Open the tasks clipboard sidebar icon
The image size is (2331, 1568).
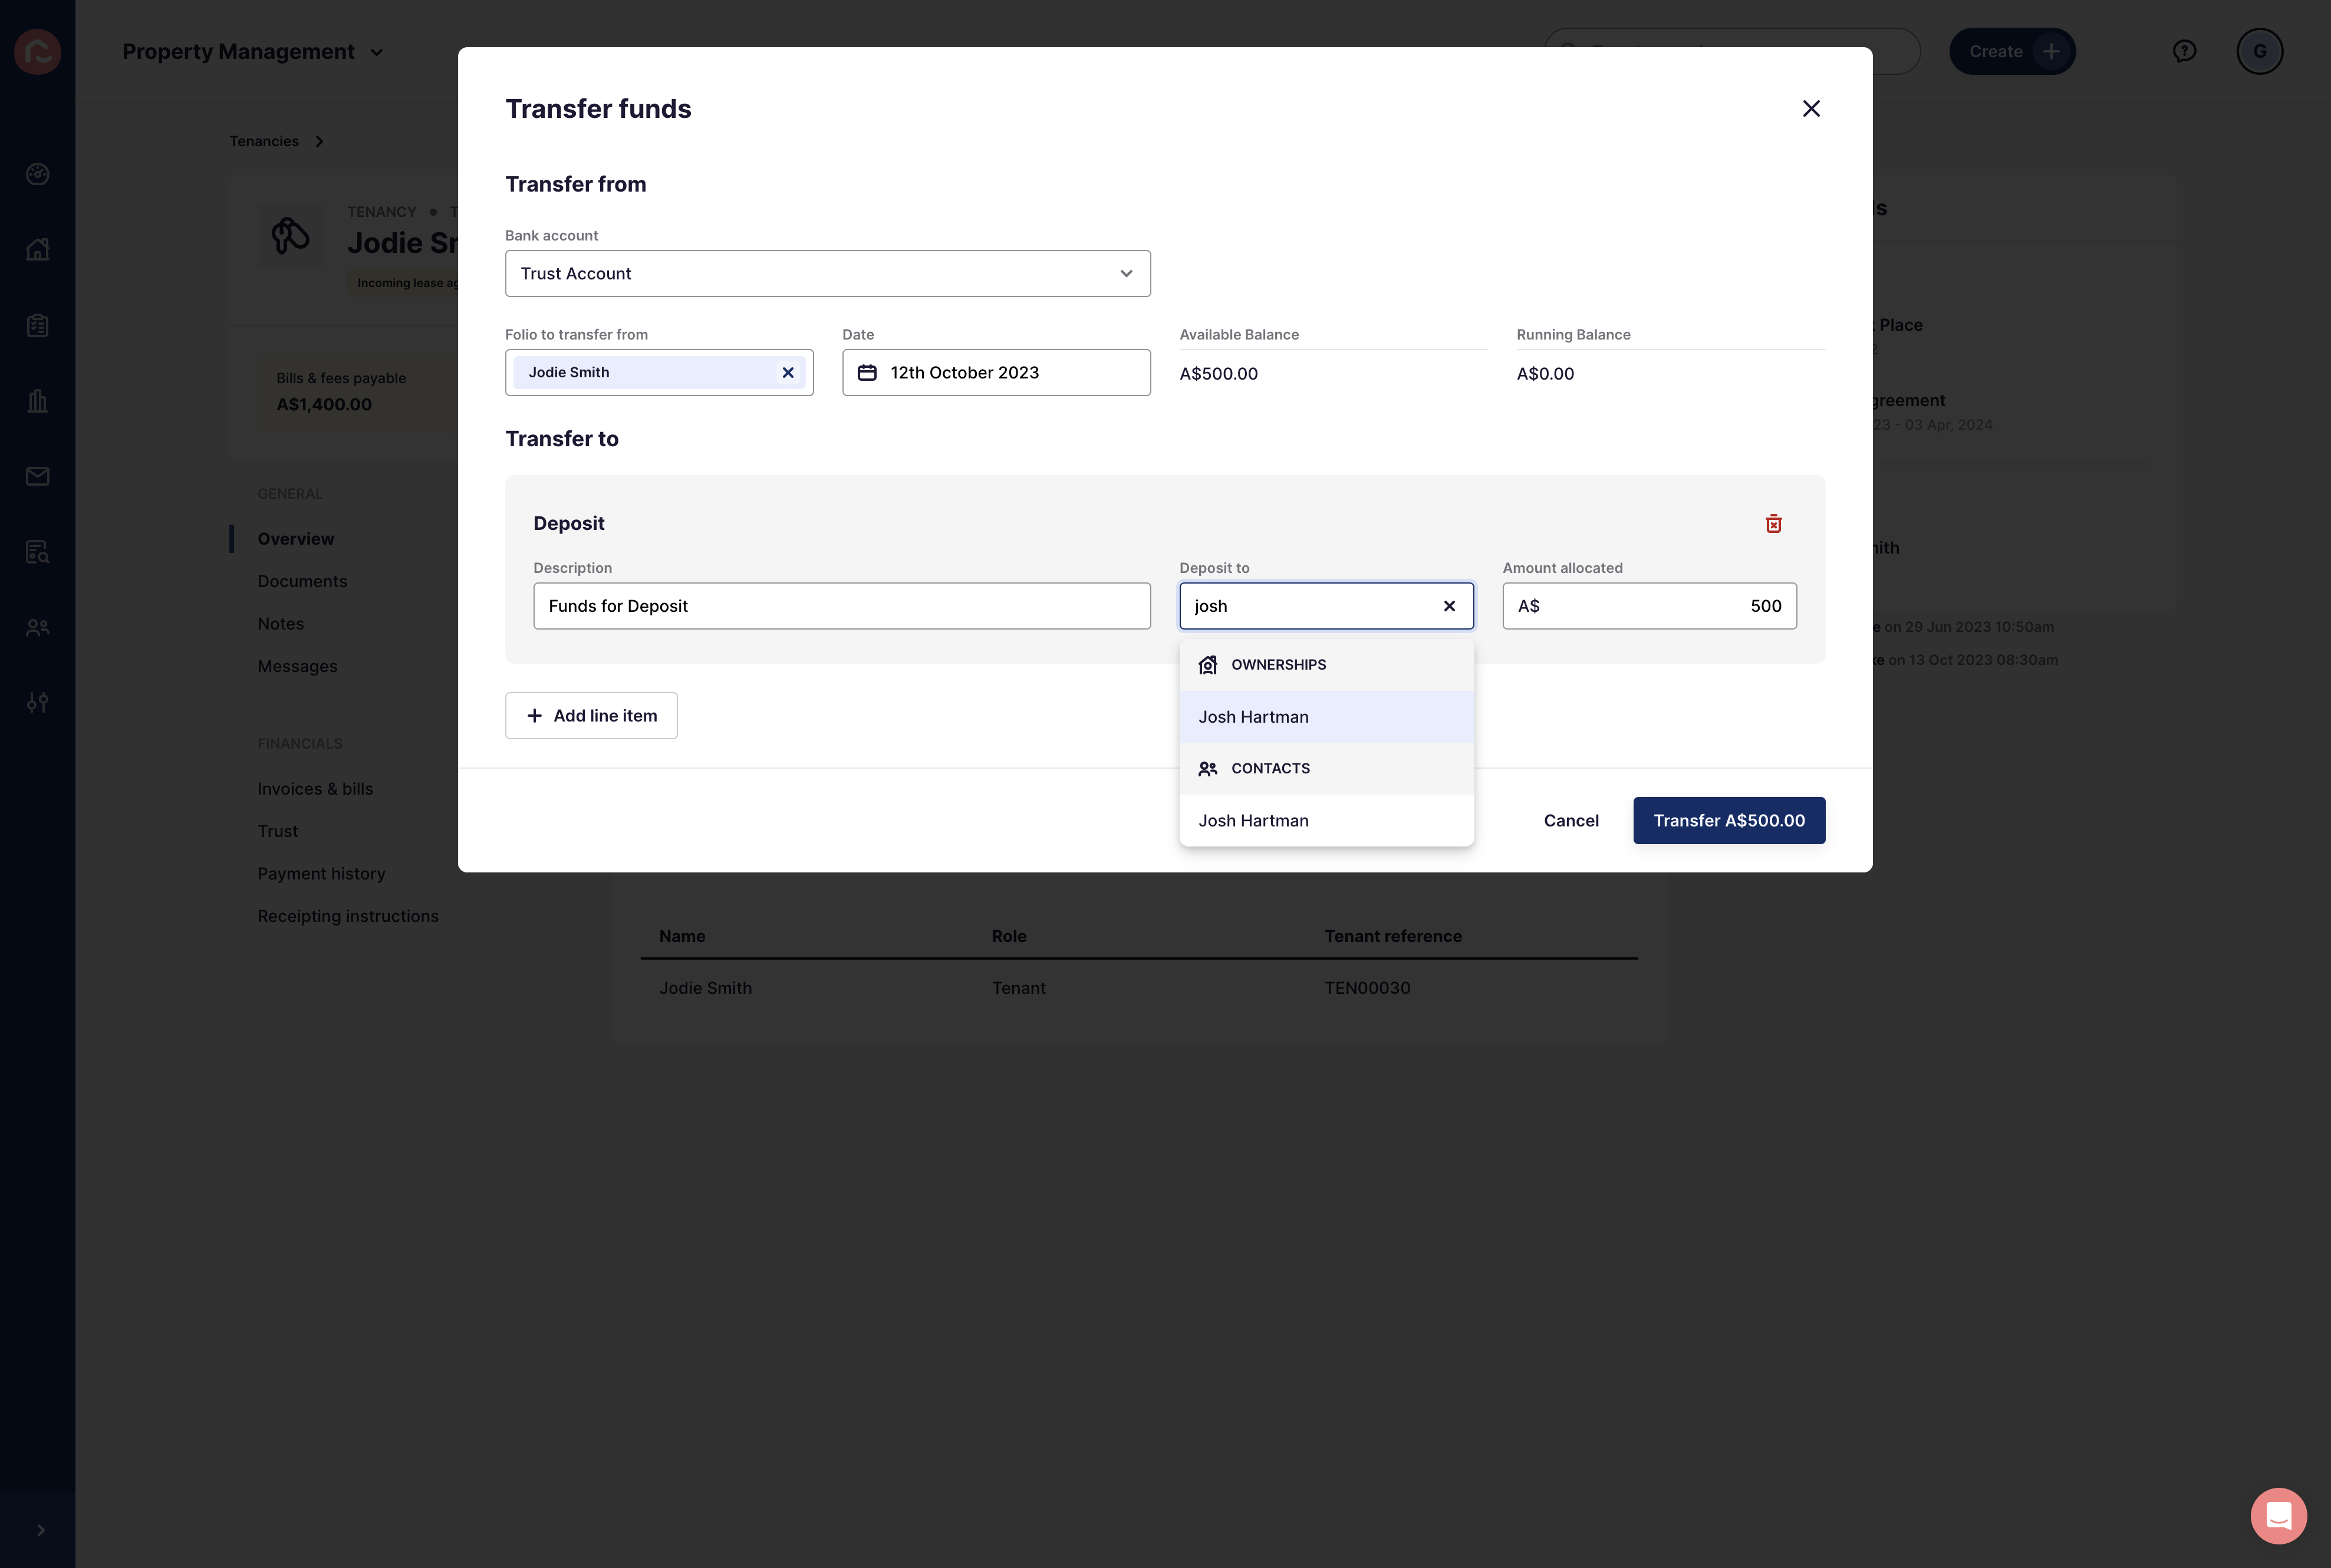click(38, 325)
